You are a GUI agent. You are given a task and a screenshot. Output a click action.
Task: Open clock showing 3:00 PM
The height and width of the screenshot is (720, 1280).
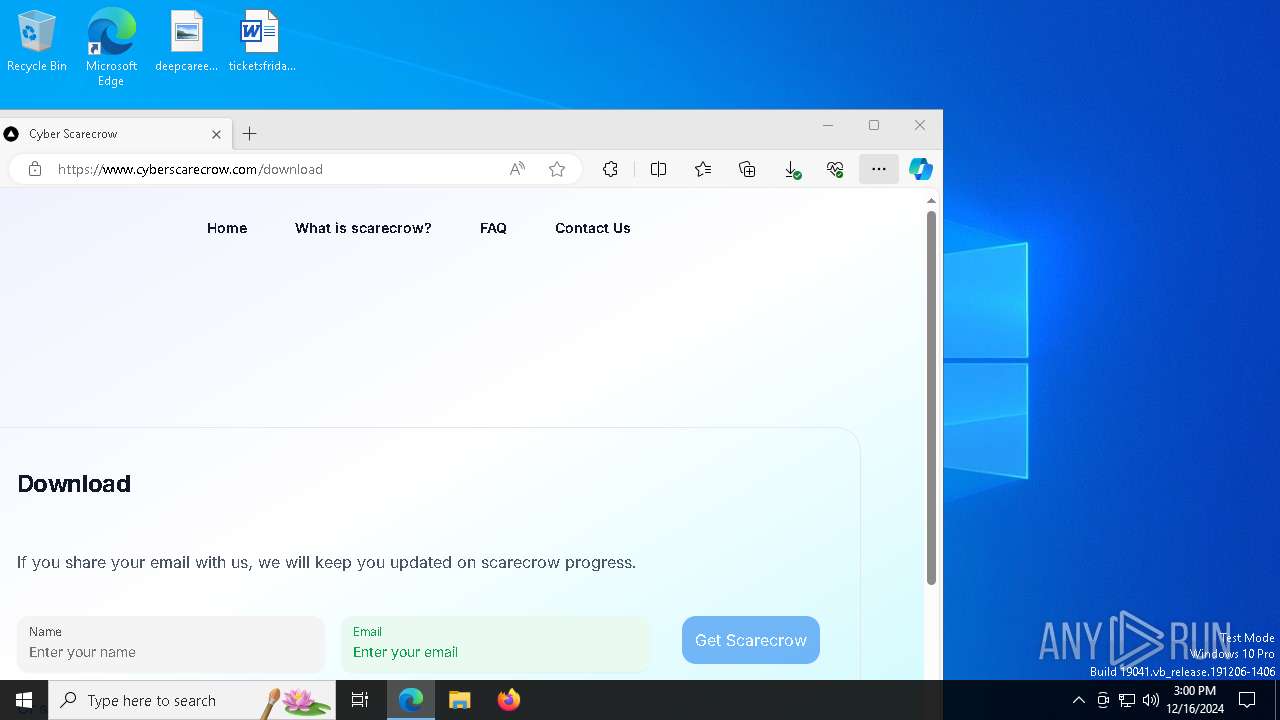[1195, 700]
